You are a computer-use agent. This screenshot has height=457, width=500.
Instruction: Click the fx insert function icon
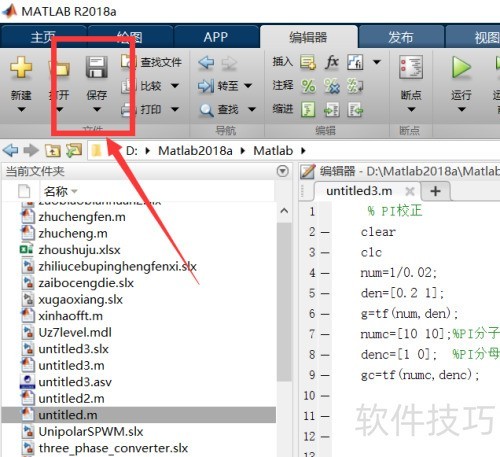(x=332, y=62)
